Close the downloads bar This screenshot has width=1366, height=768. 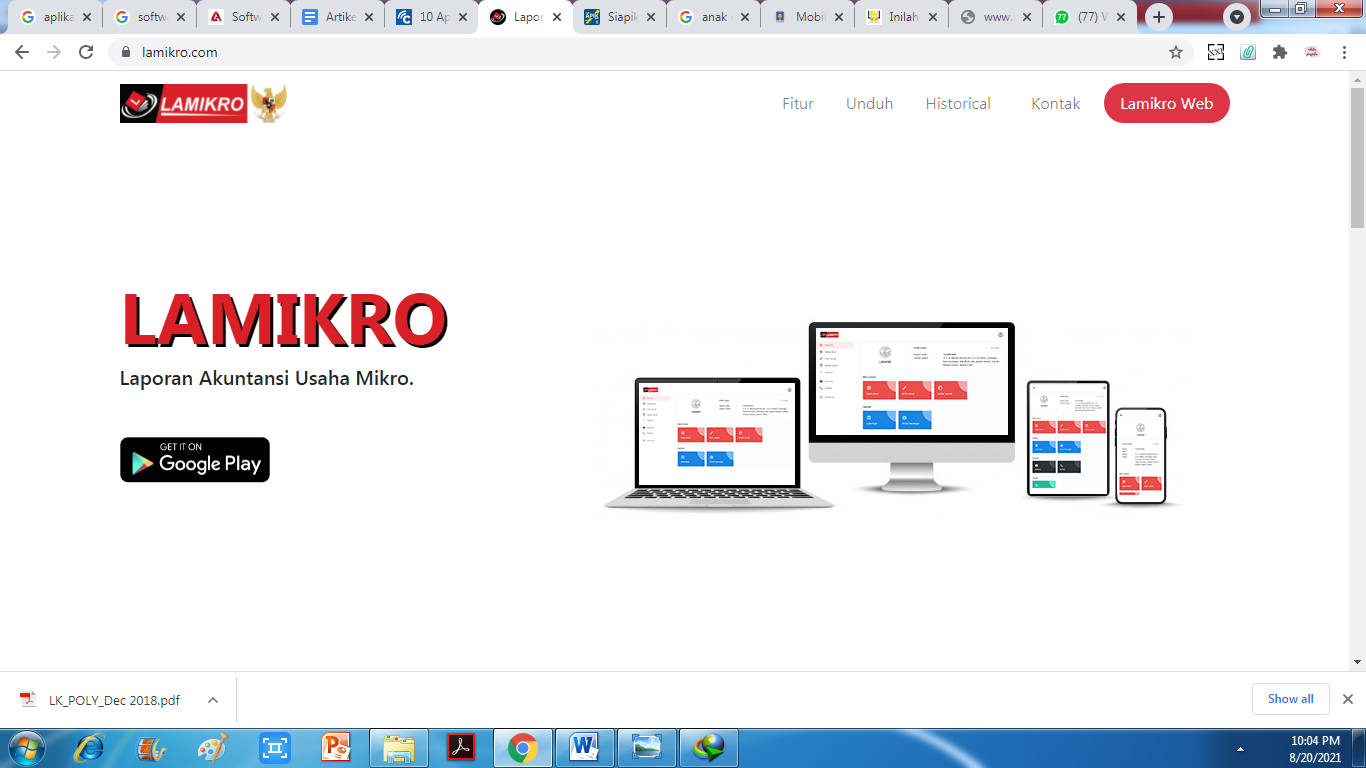1347,699
